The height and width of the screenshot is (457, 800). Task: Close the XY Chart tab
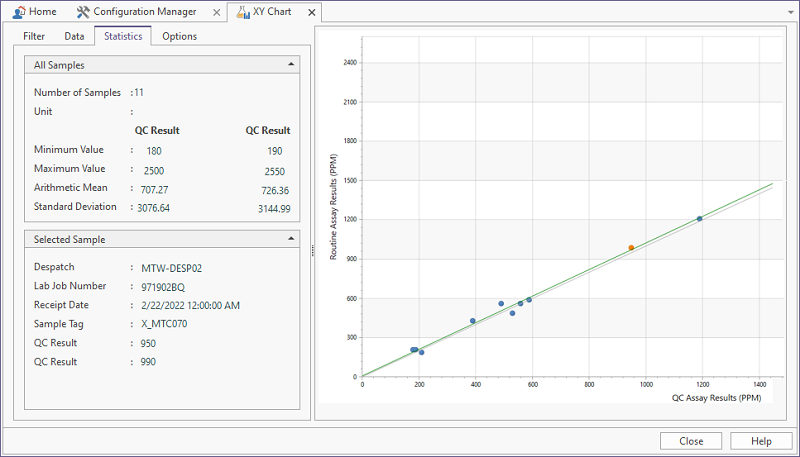pyautogui.click(x=311, y=12)
